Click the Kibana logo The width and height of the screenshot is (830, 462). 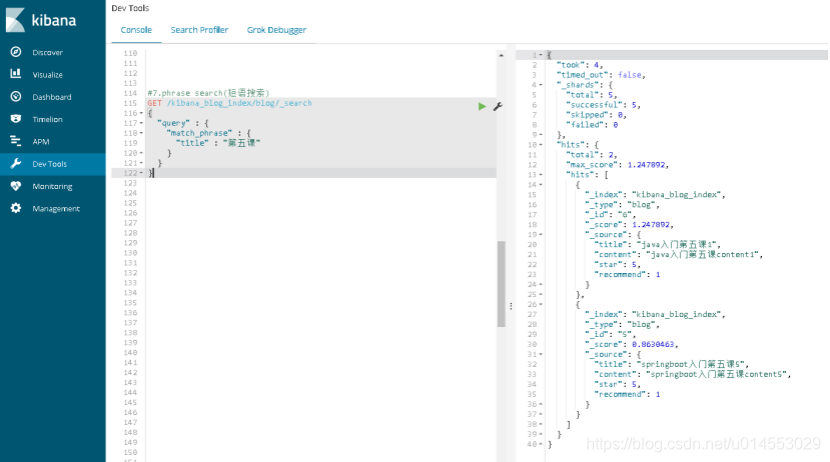[41, 20]
